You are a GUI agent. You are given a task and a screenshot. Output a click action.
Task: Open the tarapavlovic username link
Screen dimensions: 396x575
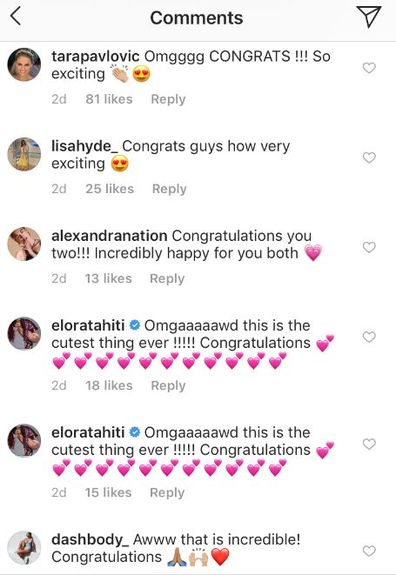click(95, 56)
